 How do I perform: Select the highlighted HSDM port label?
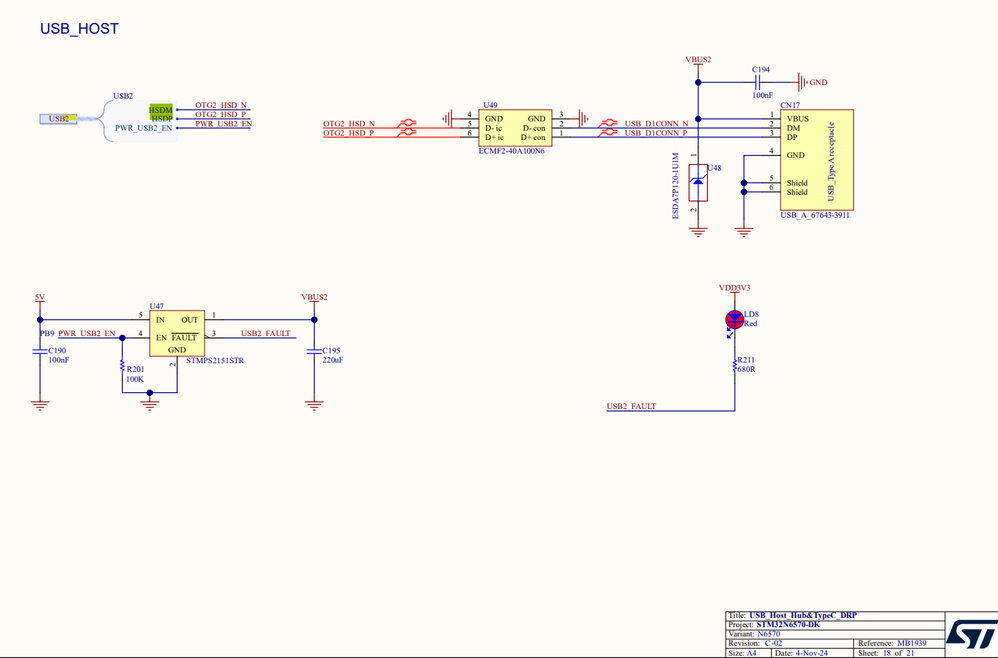click(160, 110)
